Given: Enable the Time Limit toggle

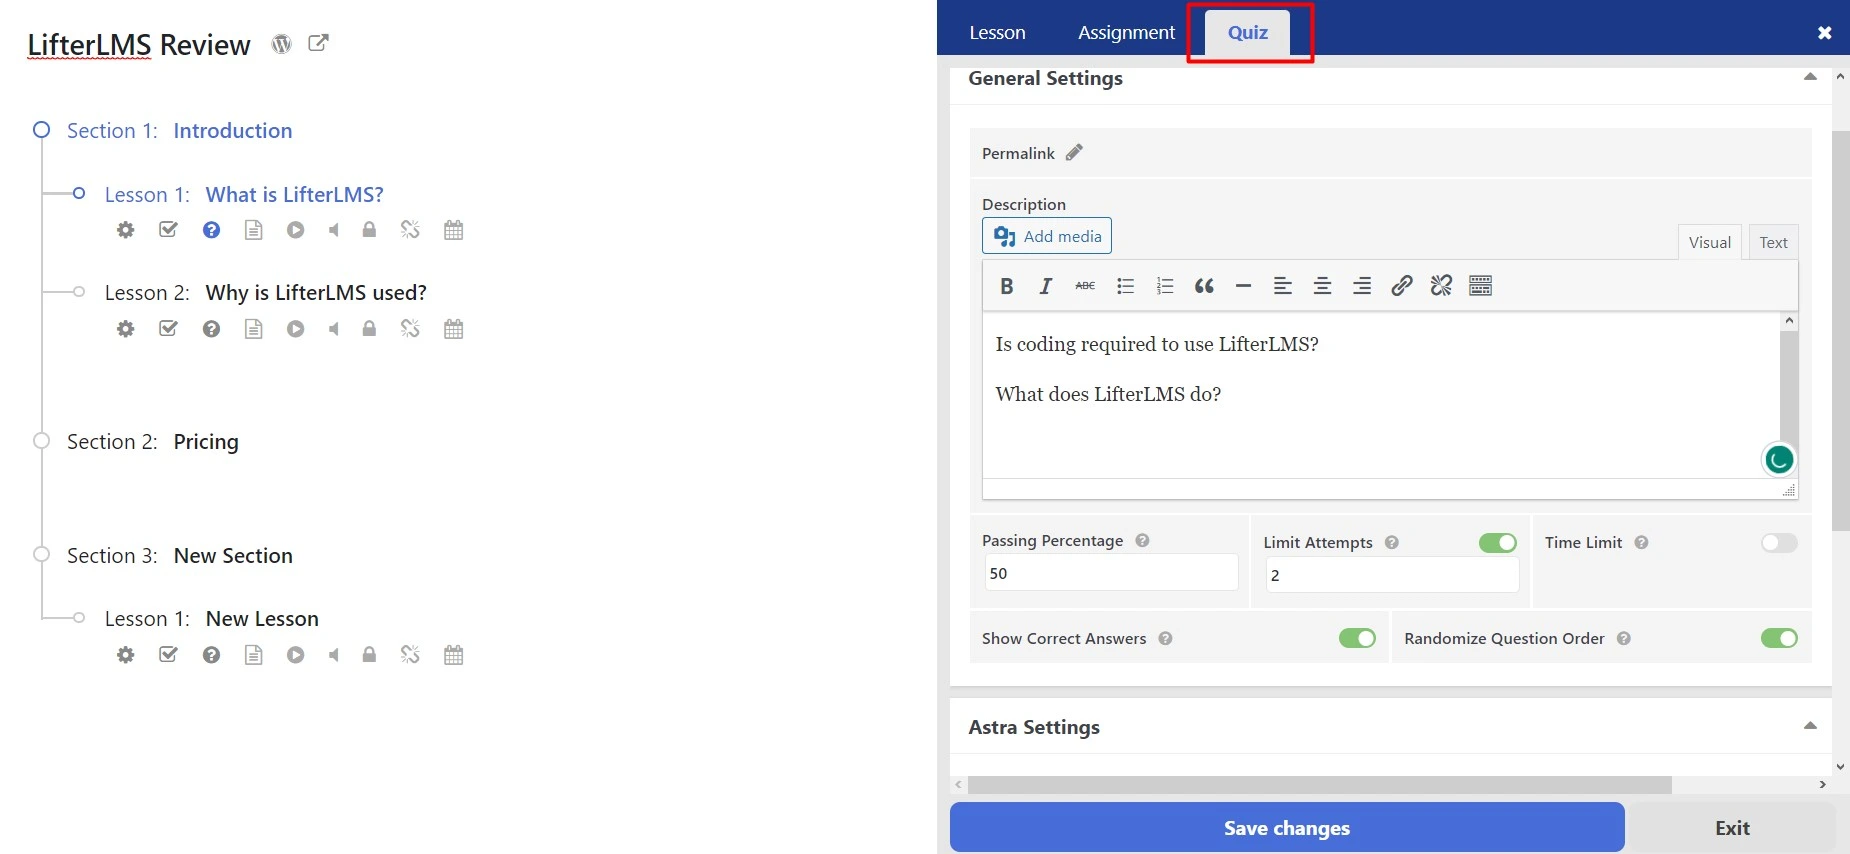Looking at the screenshot, I should [1779, 543].
